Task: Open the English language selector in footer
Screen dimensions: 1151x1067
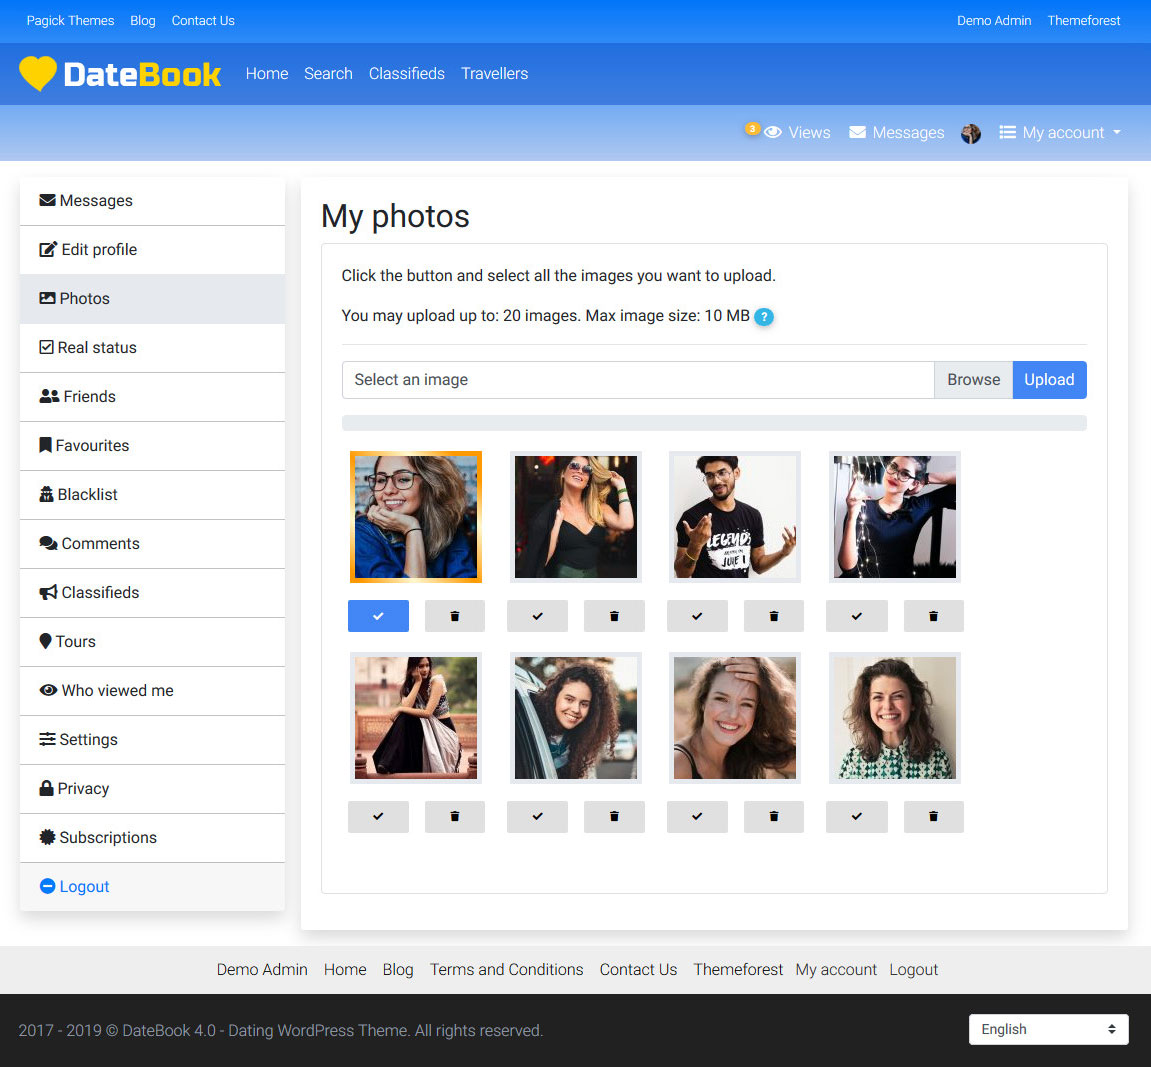Action: pos(1048,1029)
